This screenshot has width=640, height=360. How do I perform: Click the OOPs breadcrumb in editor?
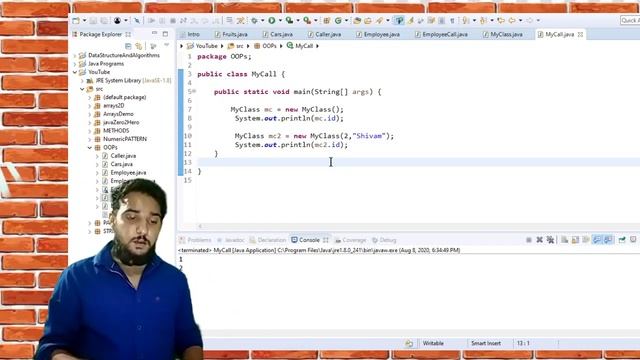[x=269, y=46]
